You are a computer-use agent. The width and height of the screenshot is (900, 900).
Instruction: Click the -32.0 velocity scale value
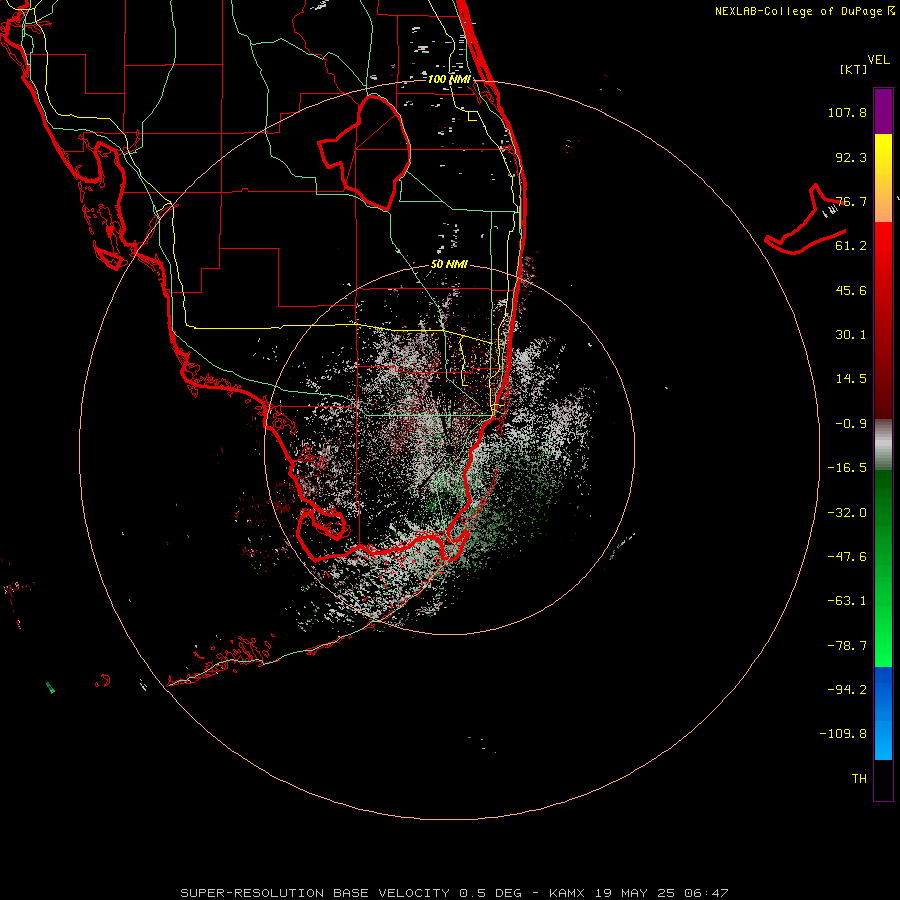[847, 513]
